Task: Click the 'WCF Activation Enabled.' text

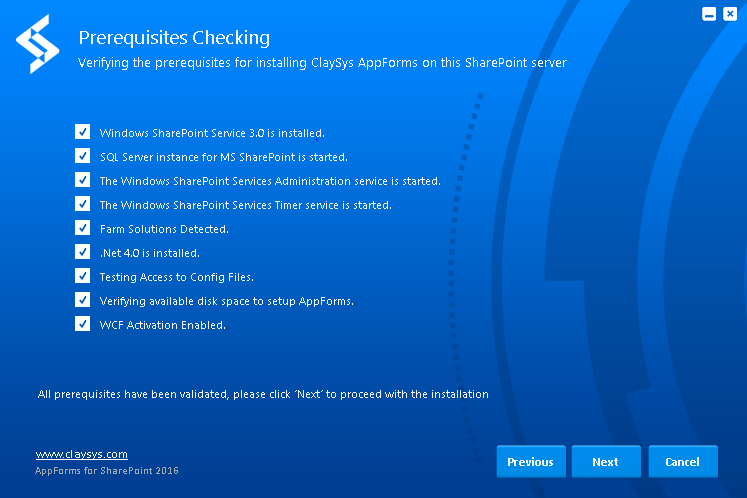Action: (162, 325)
